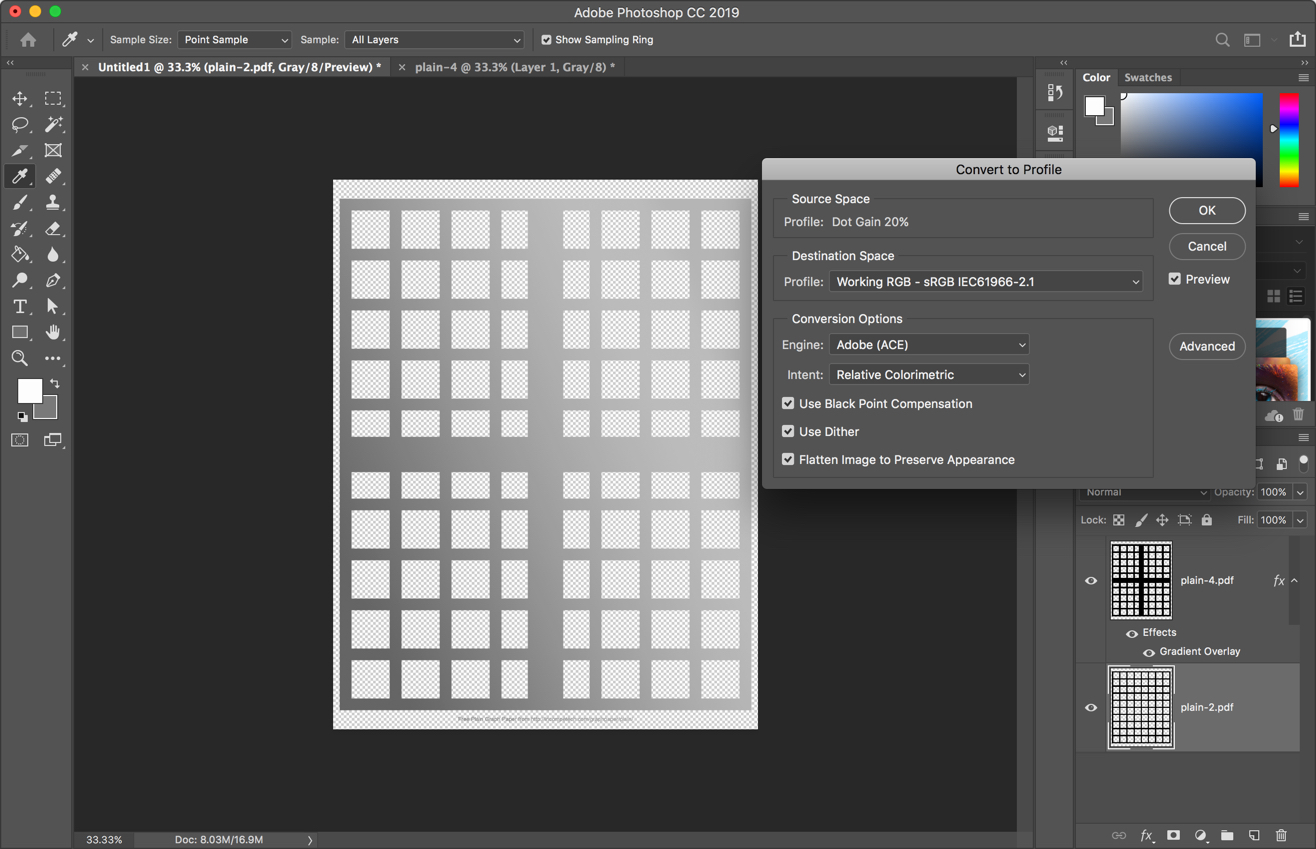Select the Lasso tool

tap(19, 124)
